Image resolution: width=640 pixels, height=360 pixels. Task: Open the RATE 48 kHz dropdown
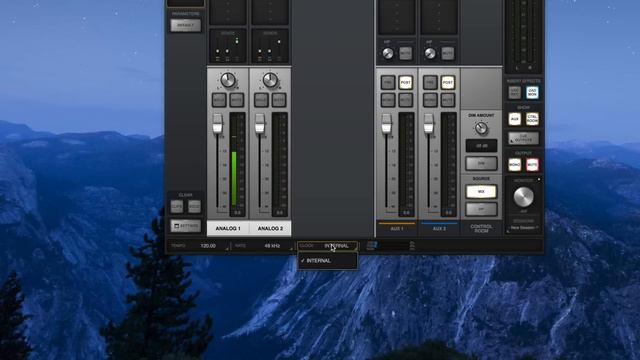point(263,246)
